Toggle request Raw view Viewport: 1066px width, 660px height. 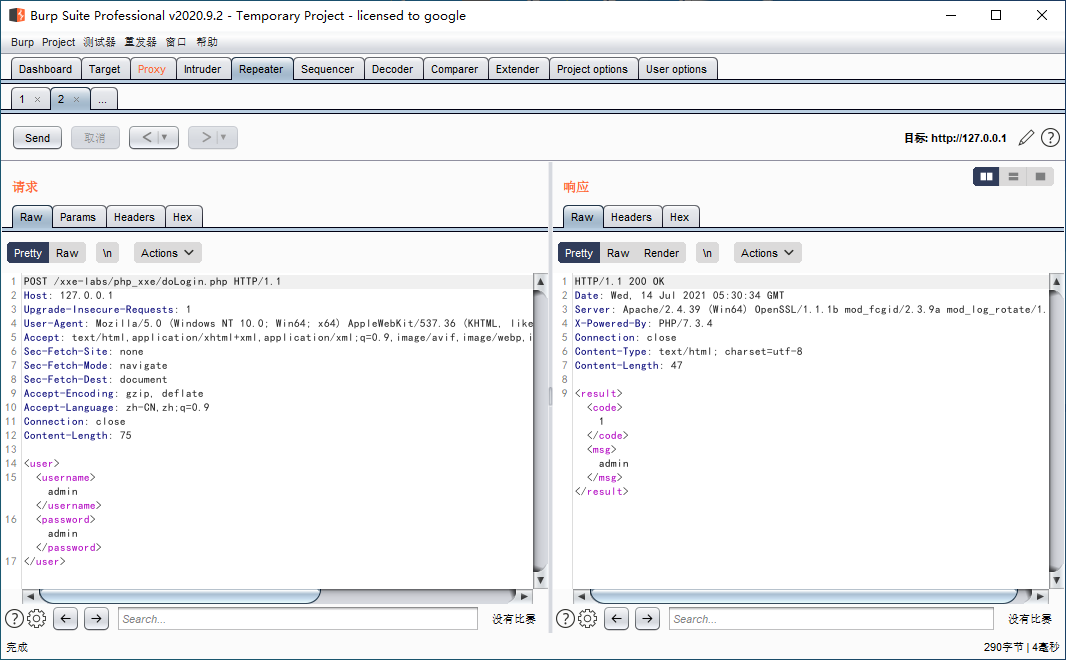[x=67, y=253]
